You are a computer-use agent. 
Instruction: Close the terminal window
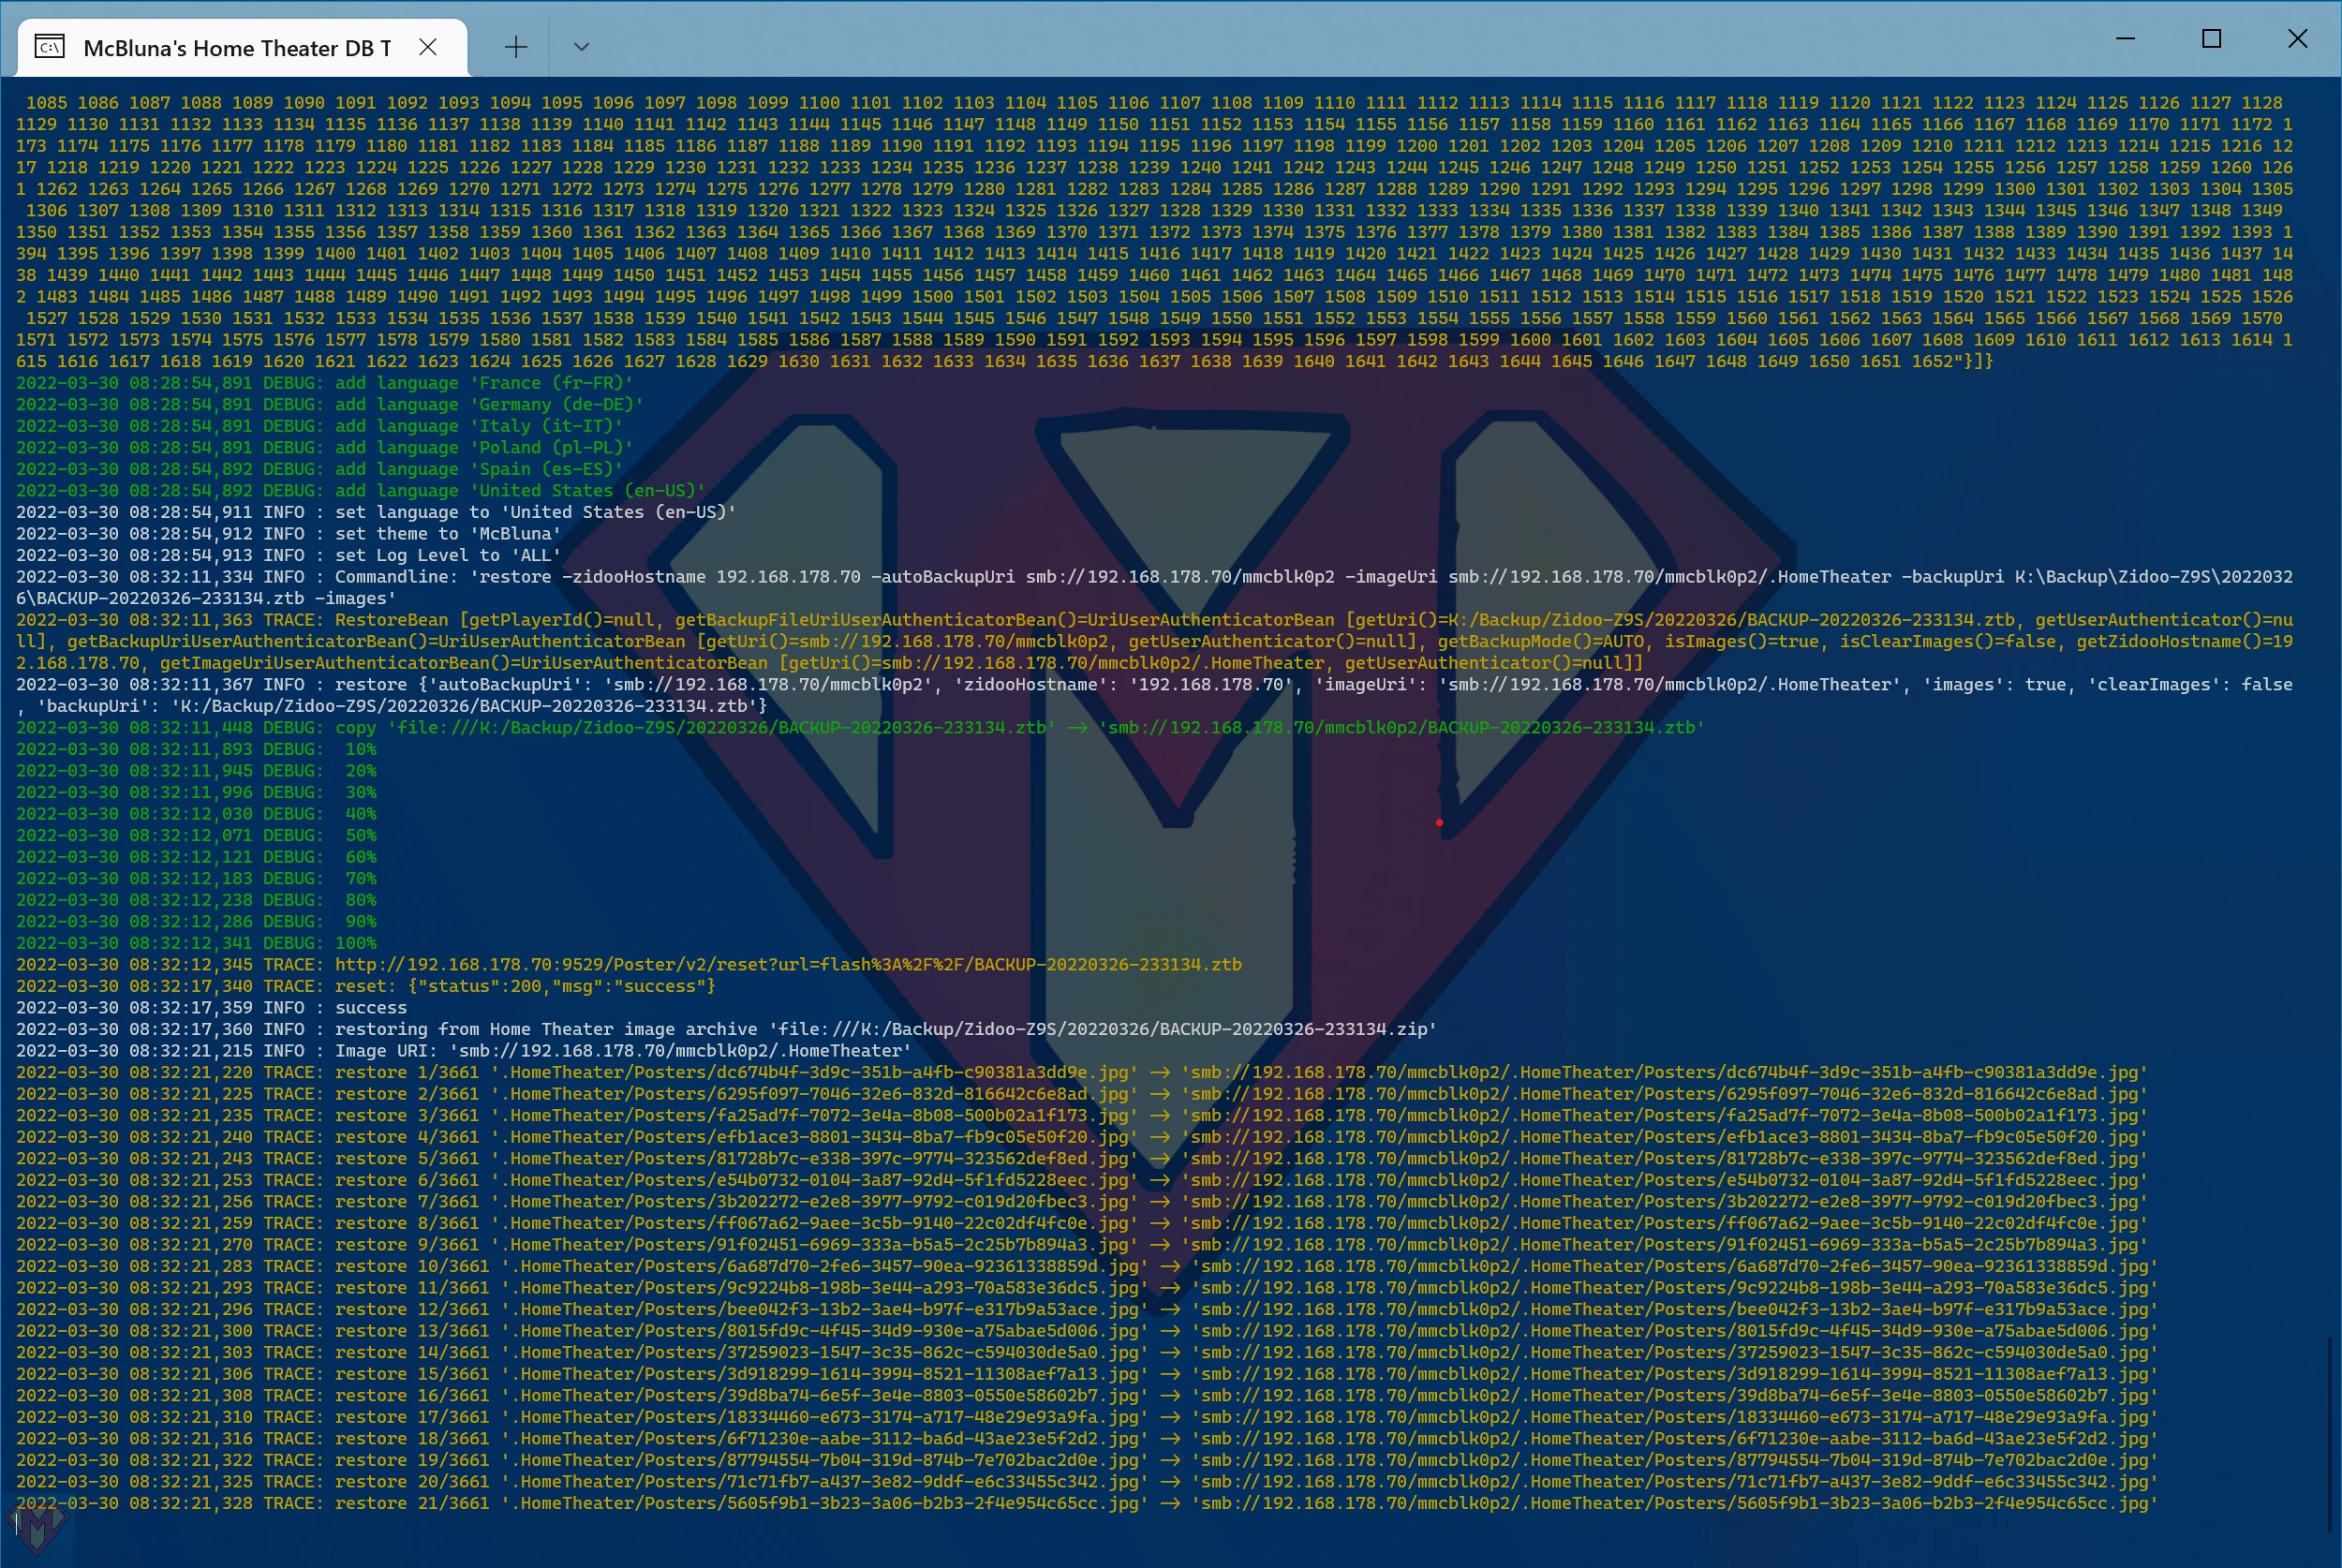pos(2297,39)
